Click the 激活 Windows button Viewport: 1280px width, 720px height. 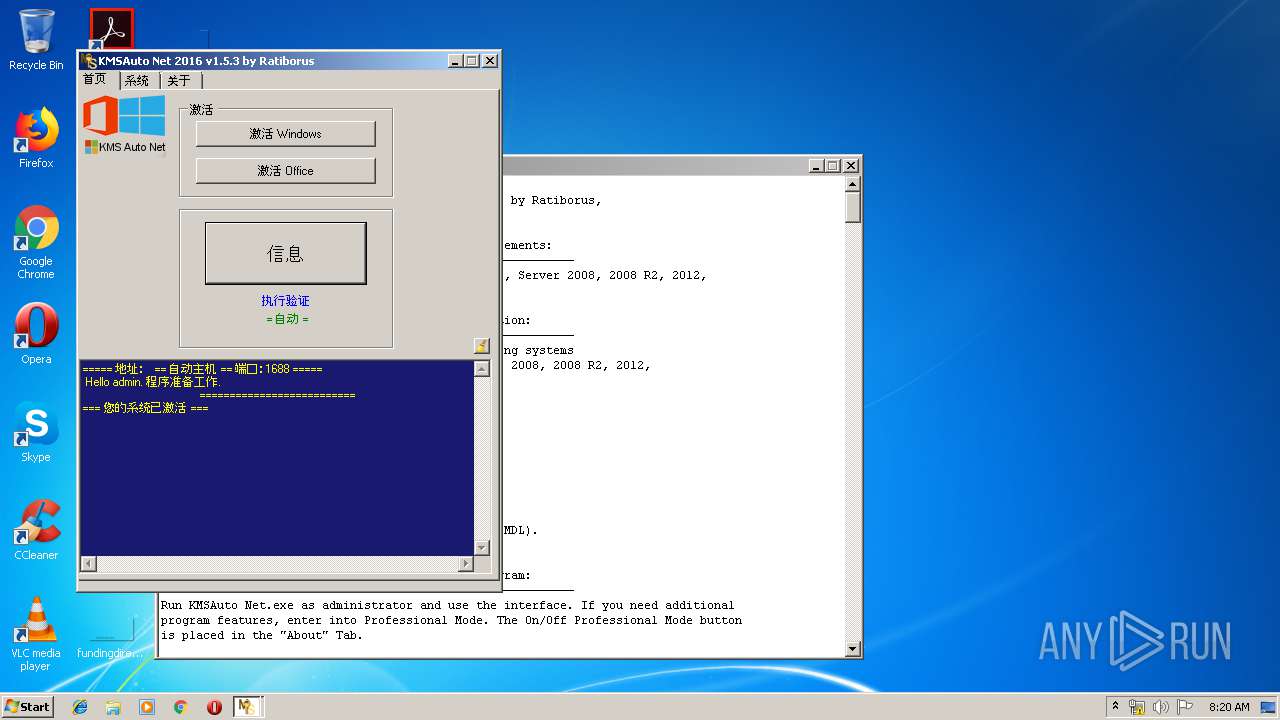(285, 134)
